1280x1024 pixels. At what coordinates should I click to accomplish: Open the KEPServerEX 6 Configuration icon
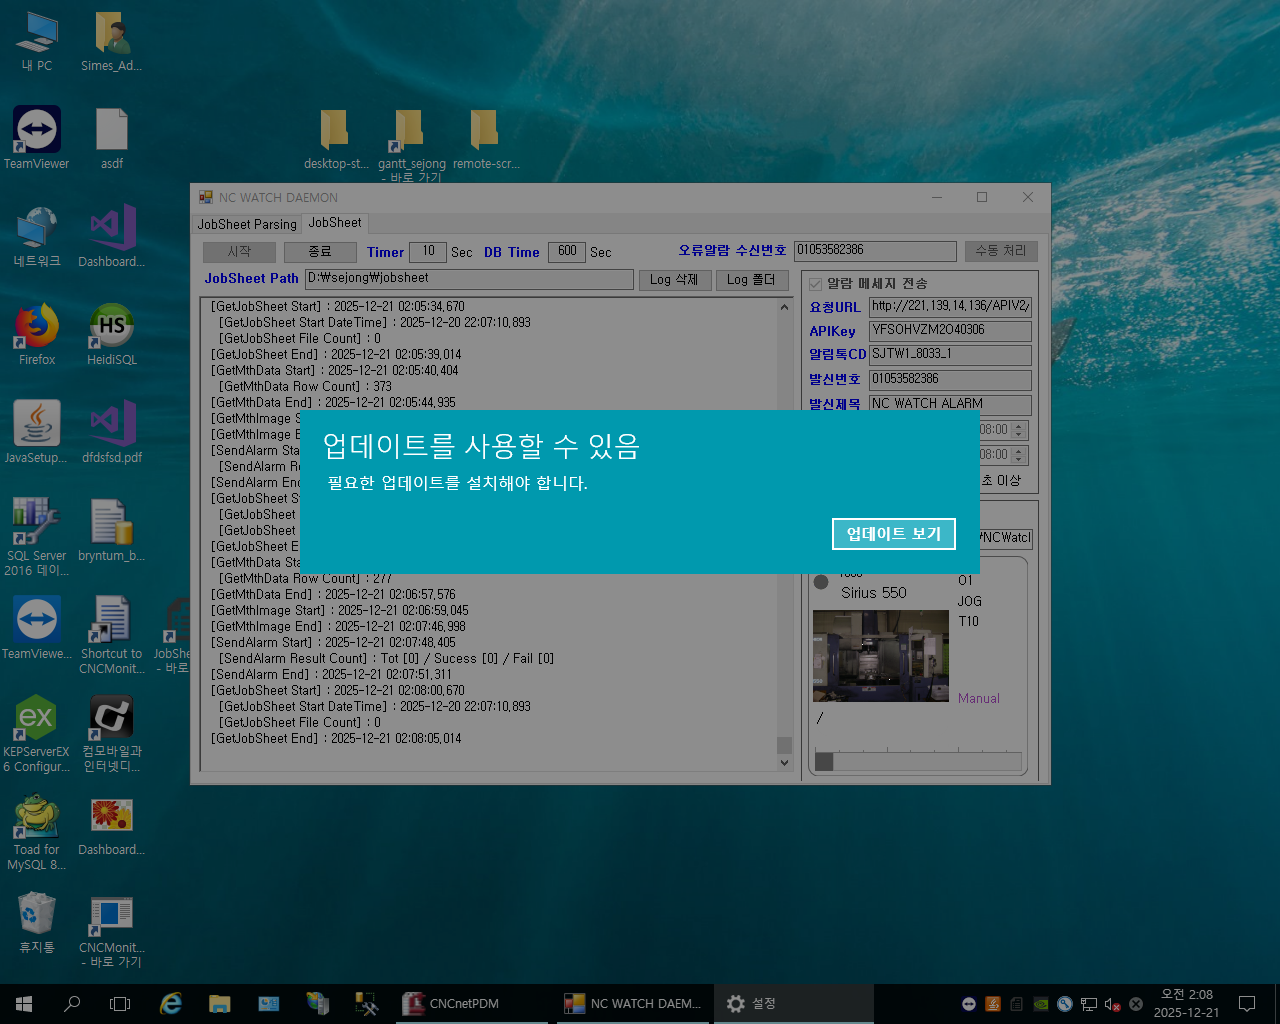click(37, 719)
